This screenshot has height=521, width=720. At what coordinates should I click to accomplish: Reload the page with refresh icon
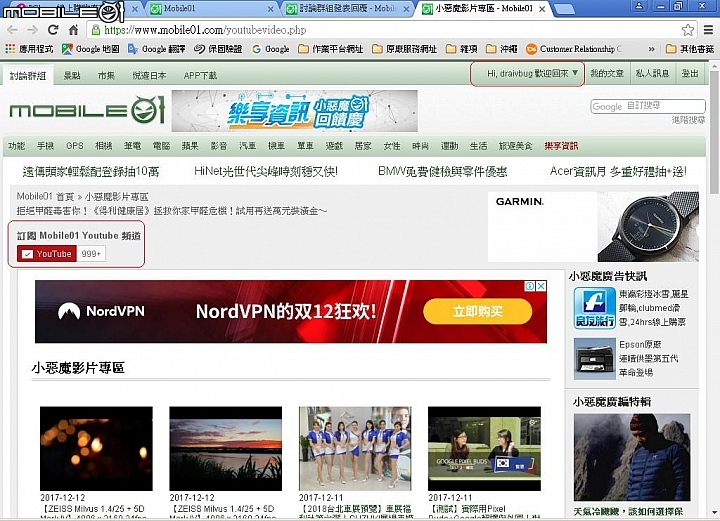(53, 30)
